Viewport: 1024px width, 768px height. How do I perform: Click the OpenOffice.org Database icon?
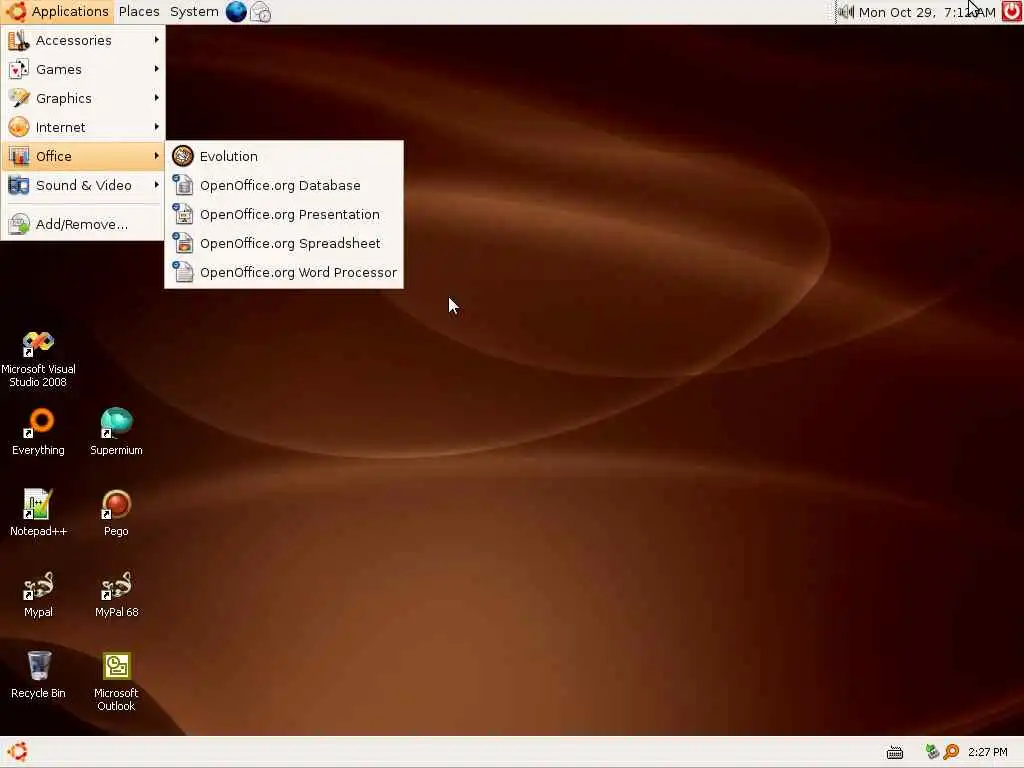[183, 185]
